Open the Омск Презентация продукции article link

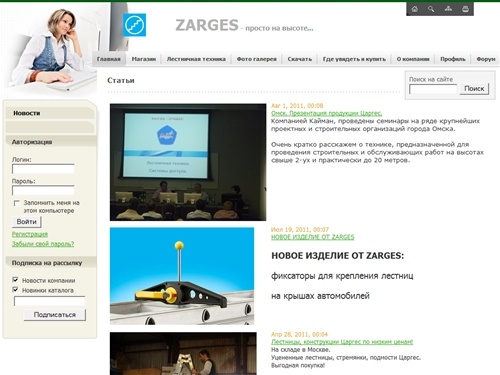pyautogui.click(x=326, y=113)
